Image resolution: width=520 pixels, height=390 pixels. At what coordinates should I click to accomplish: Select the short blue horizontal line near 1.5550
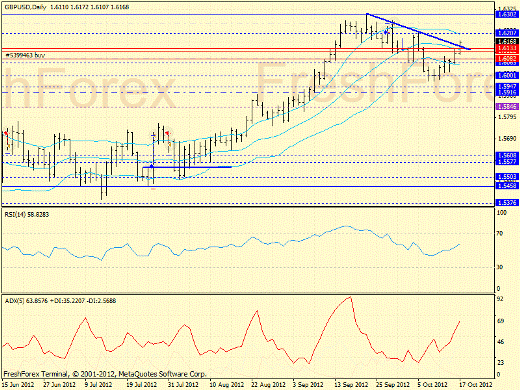[187, 167]
